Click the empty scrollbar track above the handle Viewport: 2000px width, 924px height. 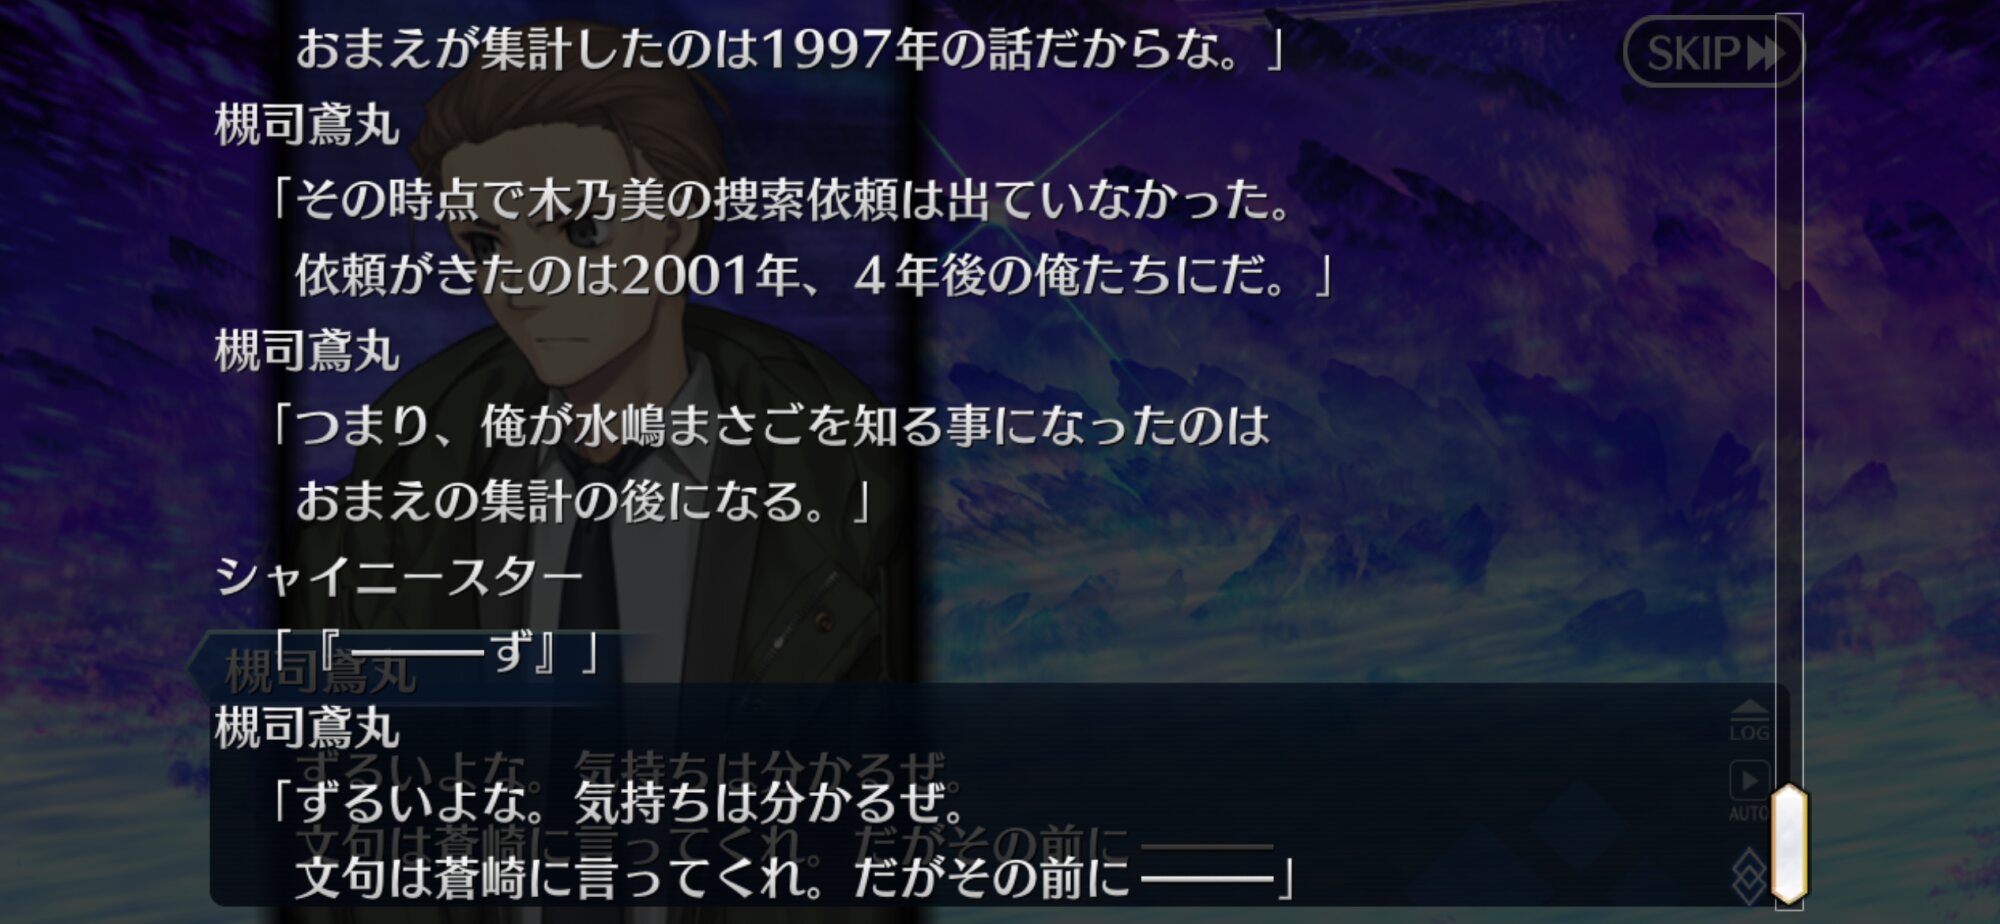pyautogui.click(x=1789, y=400)
